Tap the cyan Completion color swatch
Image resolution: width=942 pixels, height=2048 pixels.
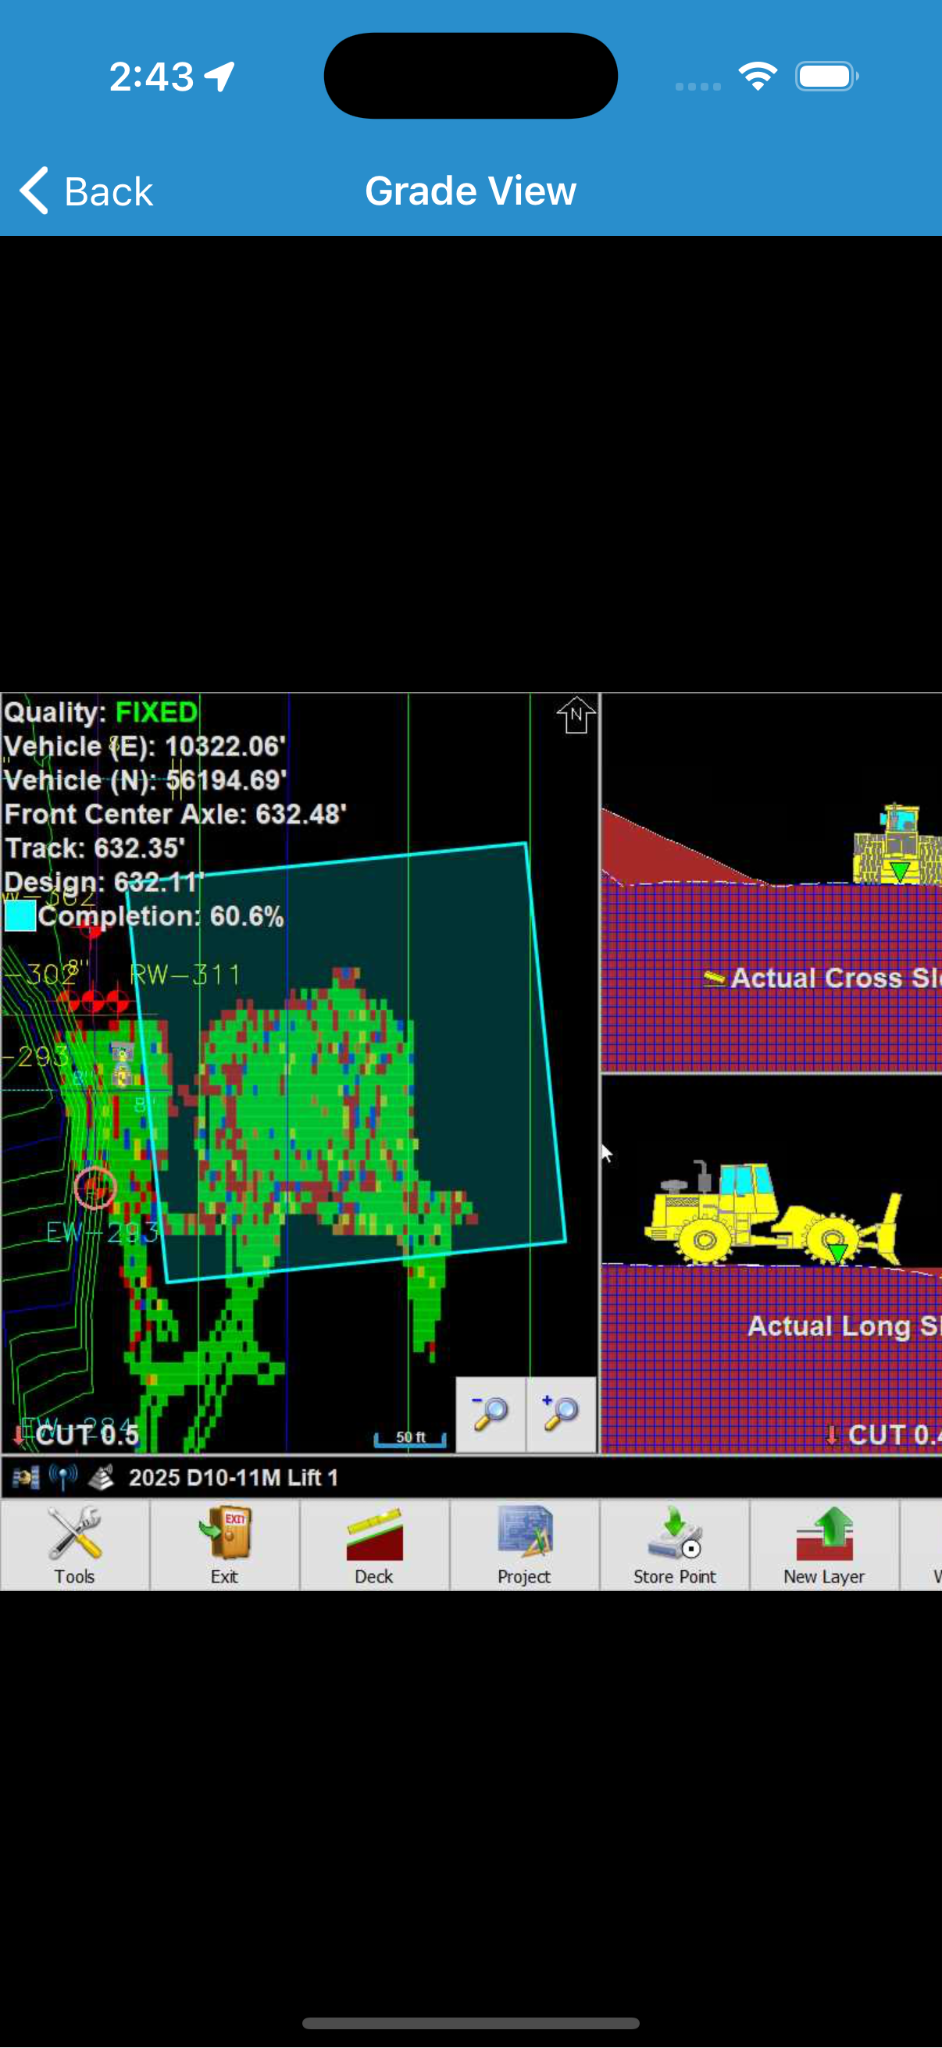[20, 916]
